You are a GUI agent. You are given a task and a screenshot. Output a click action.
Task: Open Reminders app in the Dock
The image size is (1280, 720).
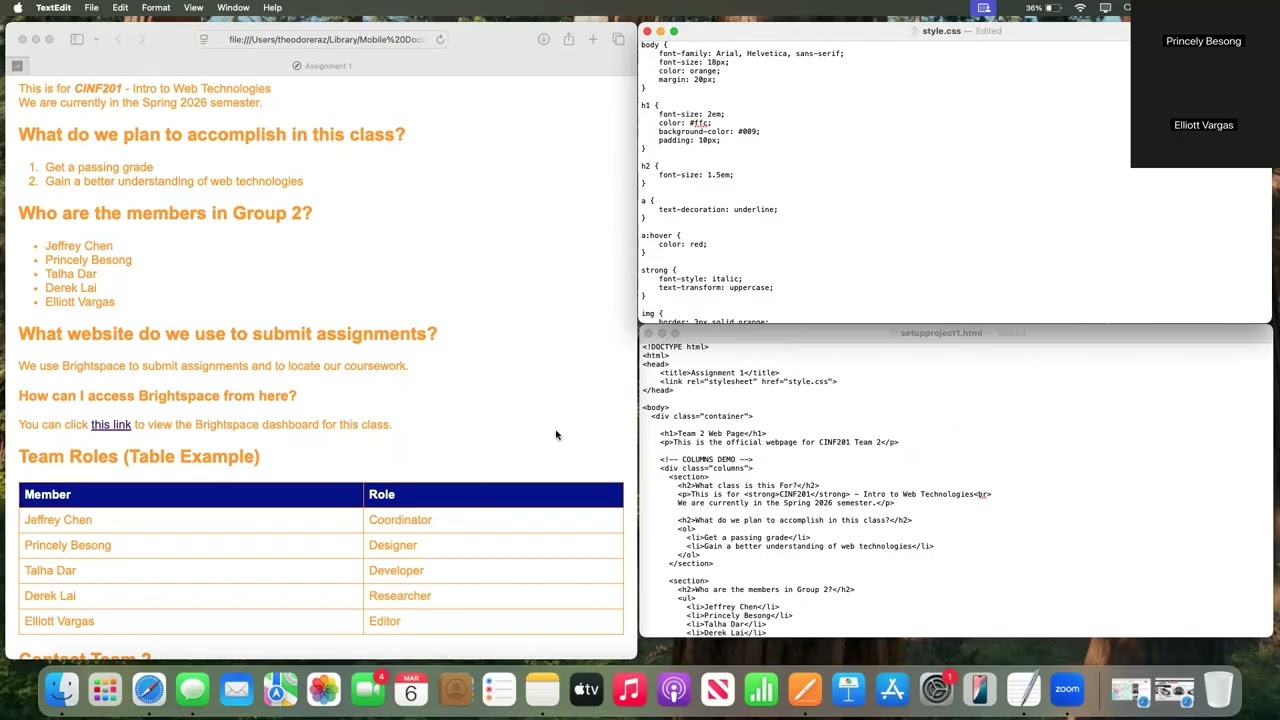point(499,689)
